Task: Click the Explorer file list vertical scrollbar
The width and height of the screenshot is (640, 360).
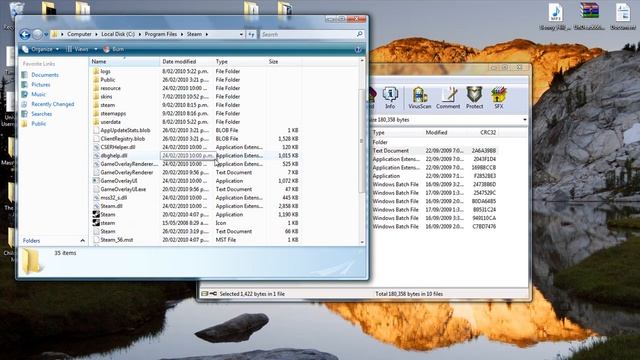Action: coord(362,141)
